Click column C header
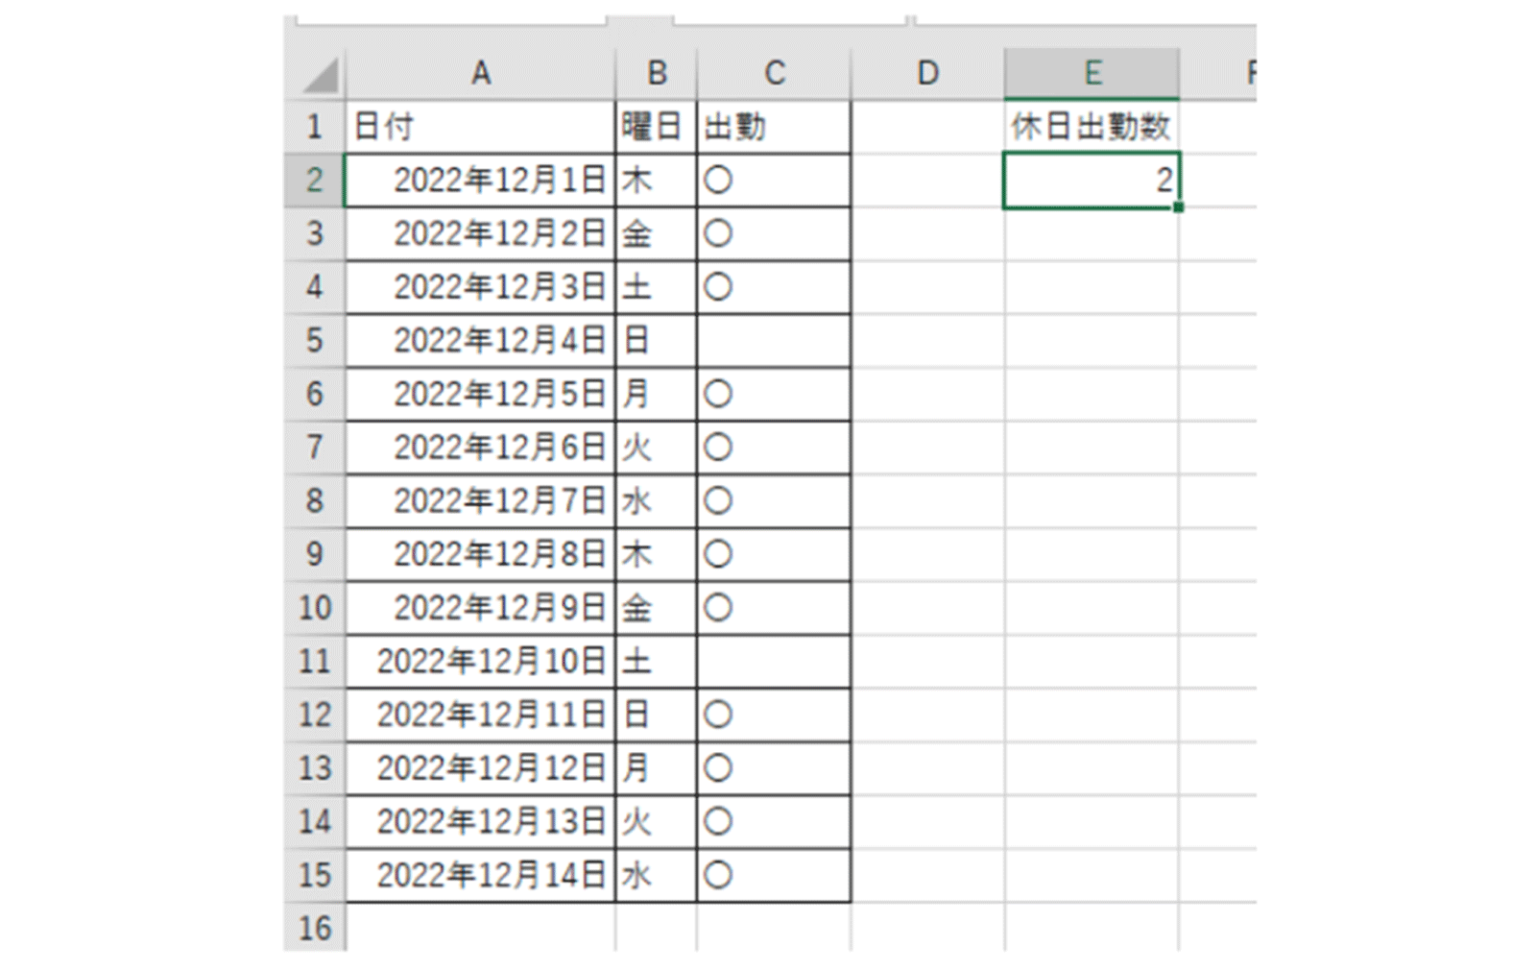Screen dimensions: 1536x970 (774, 73)
